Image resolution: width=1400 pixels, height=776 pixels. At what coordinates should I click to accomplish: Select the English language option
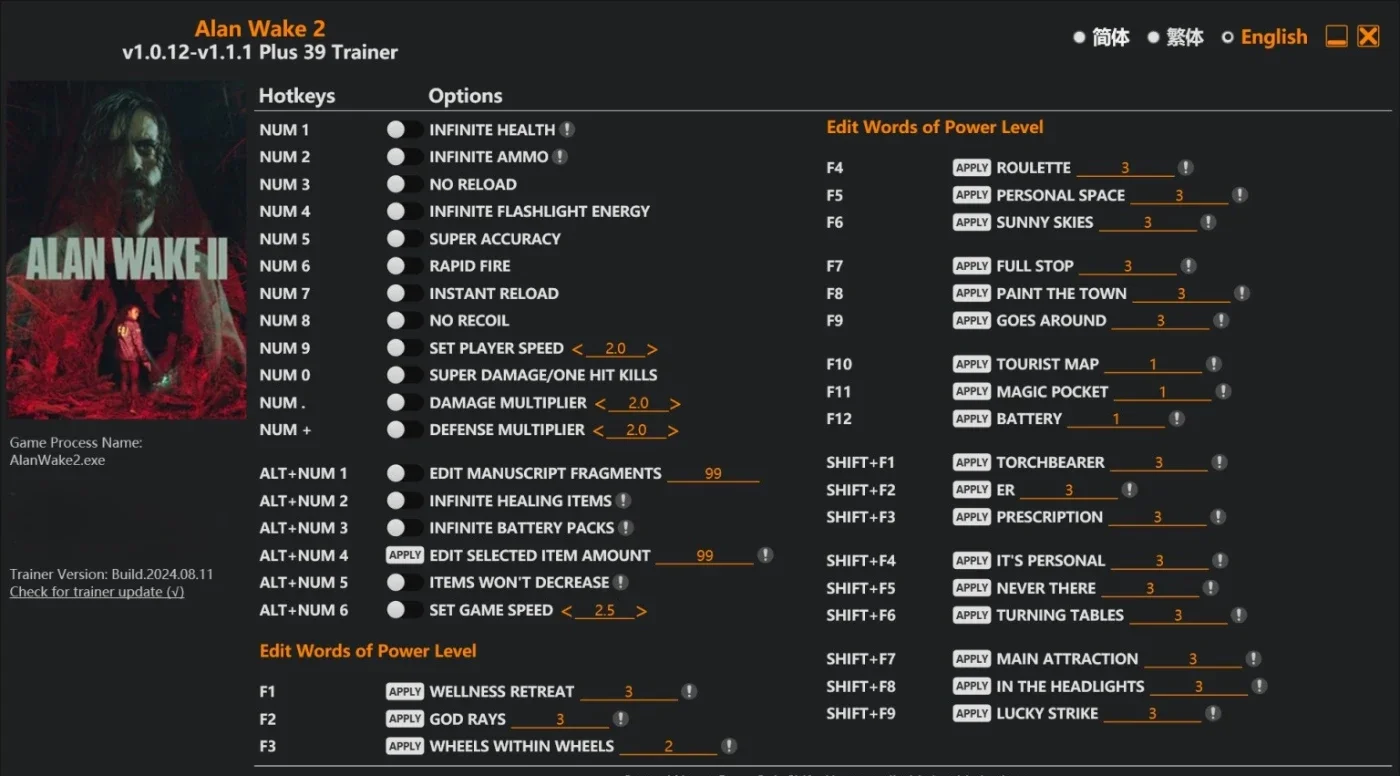click(1264, 37)
